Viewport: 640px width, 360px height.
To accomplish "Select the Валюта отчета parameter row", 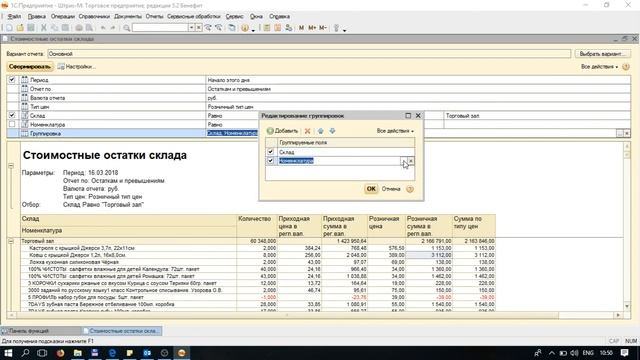I will coord(318,98).
